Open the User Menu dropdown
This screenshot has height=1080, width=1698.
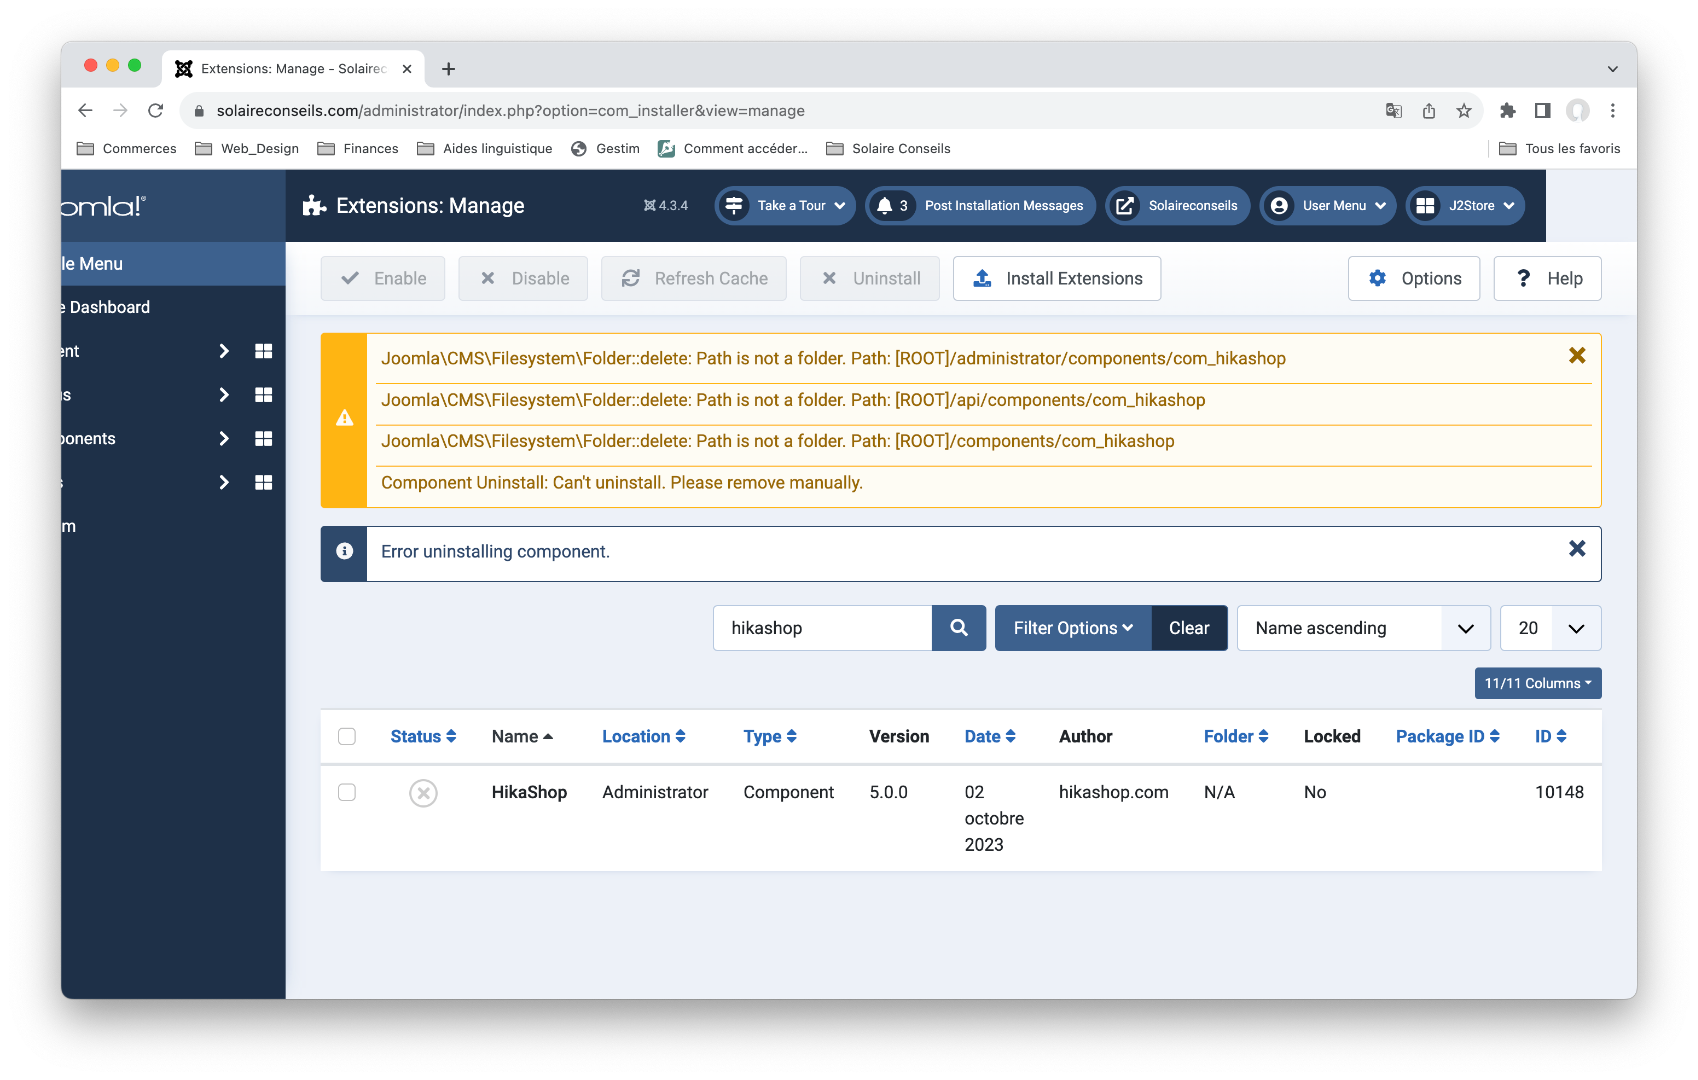tap(1329, 206)
